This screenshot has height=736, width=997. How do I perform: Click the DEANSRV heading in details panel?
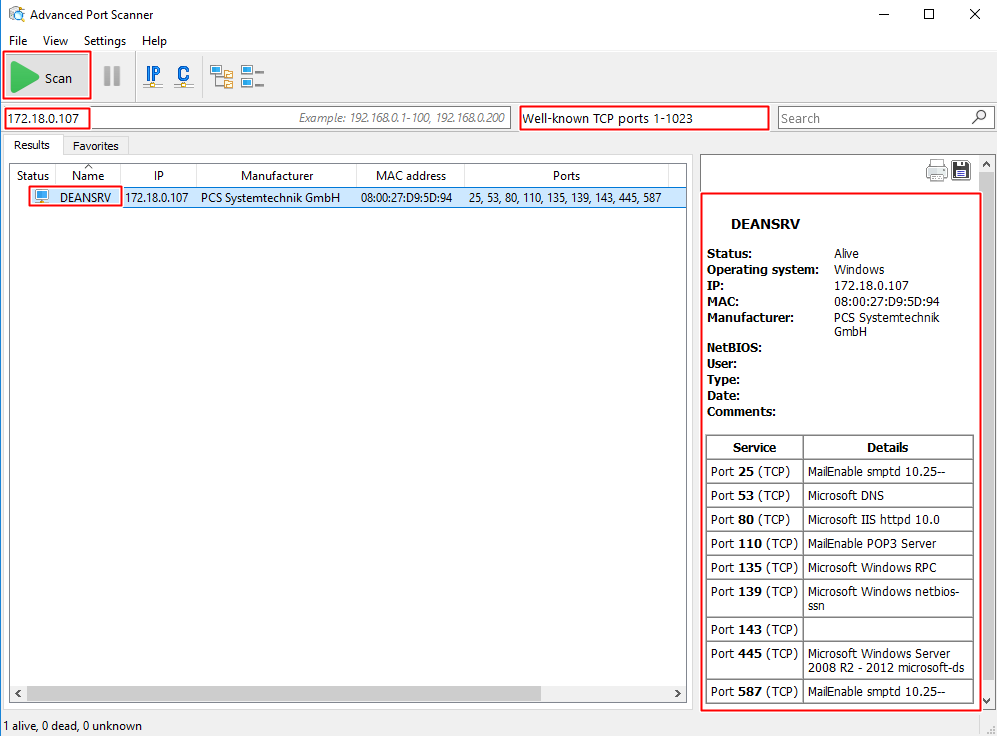(765, 224)
